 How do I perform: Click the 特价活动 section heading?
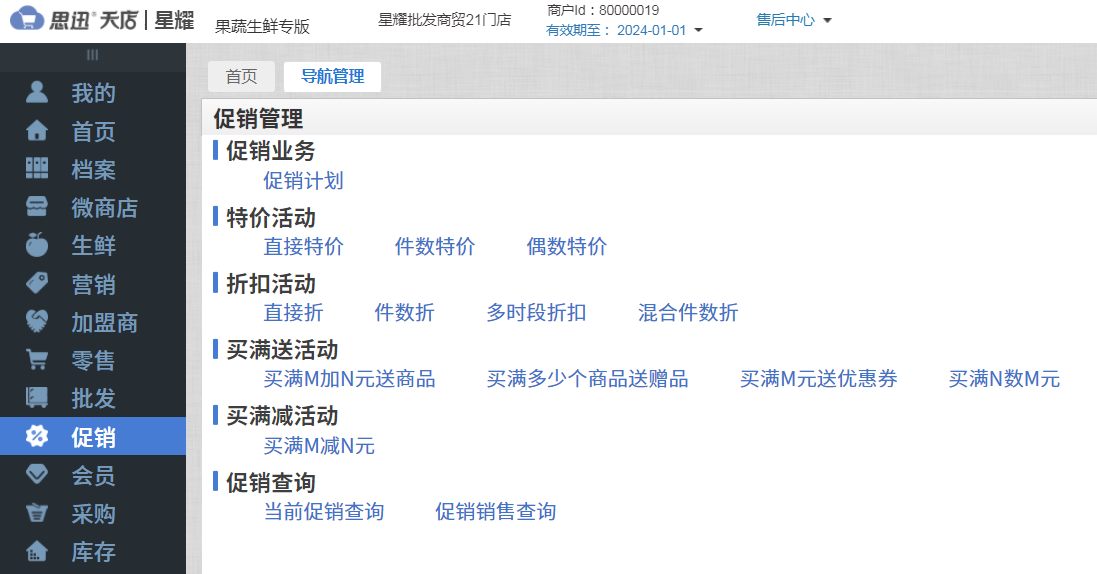pos(271,217)
